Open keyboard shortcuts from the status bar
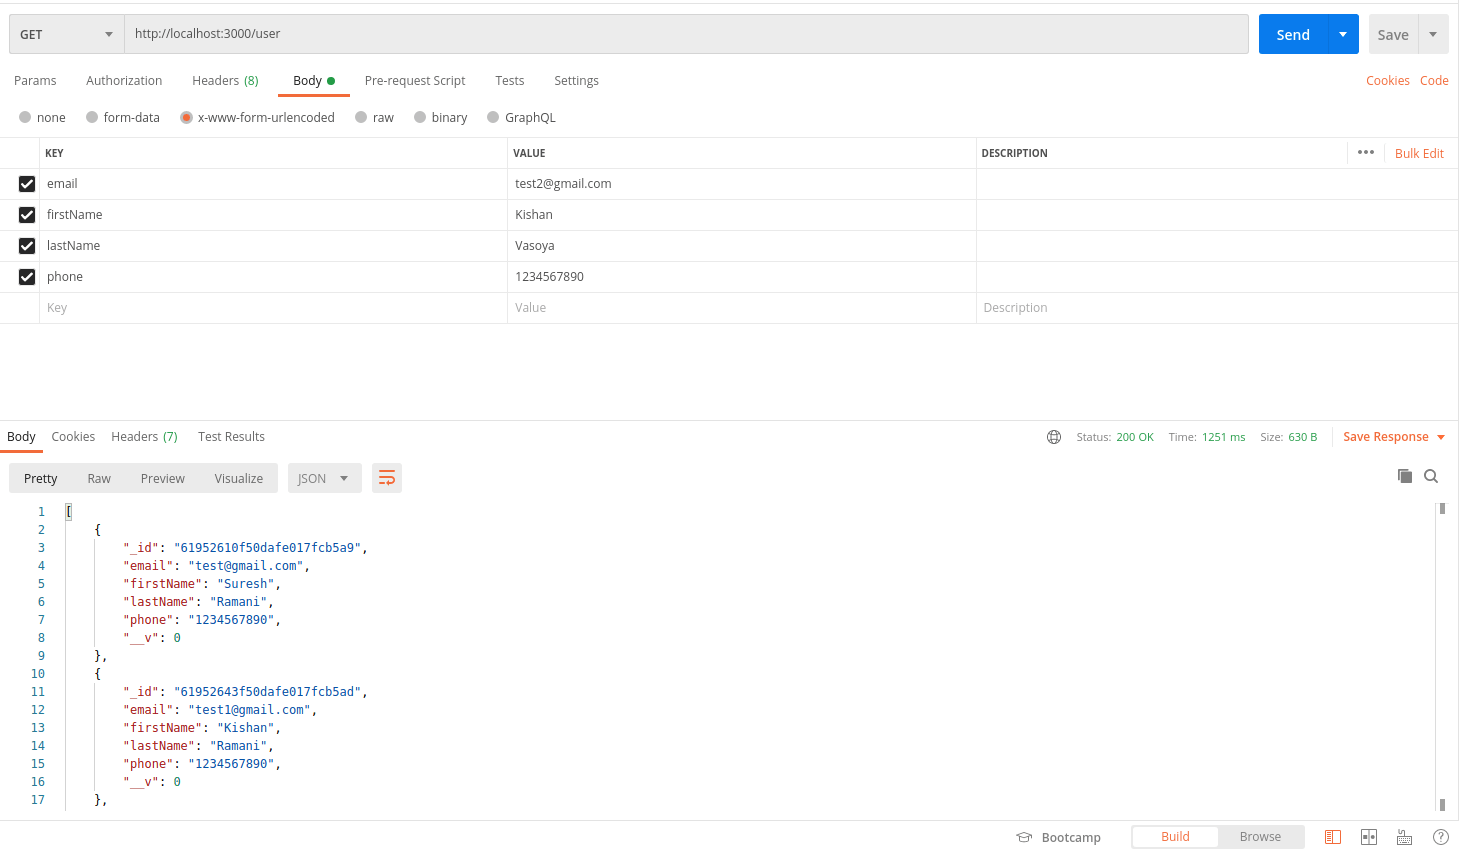 (1404, 837)
